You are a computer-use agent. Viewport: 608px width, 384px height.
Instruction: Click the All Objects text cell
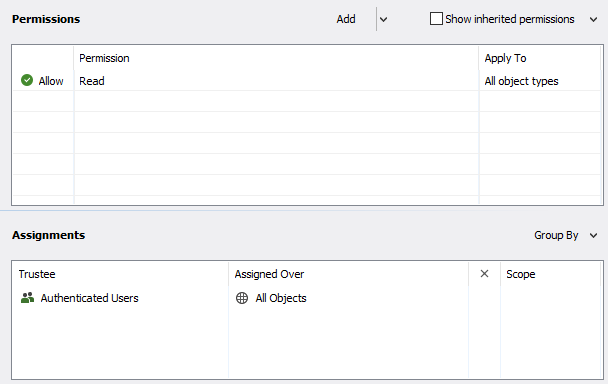281,298
